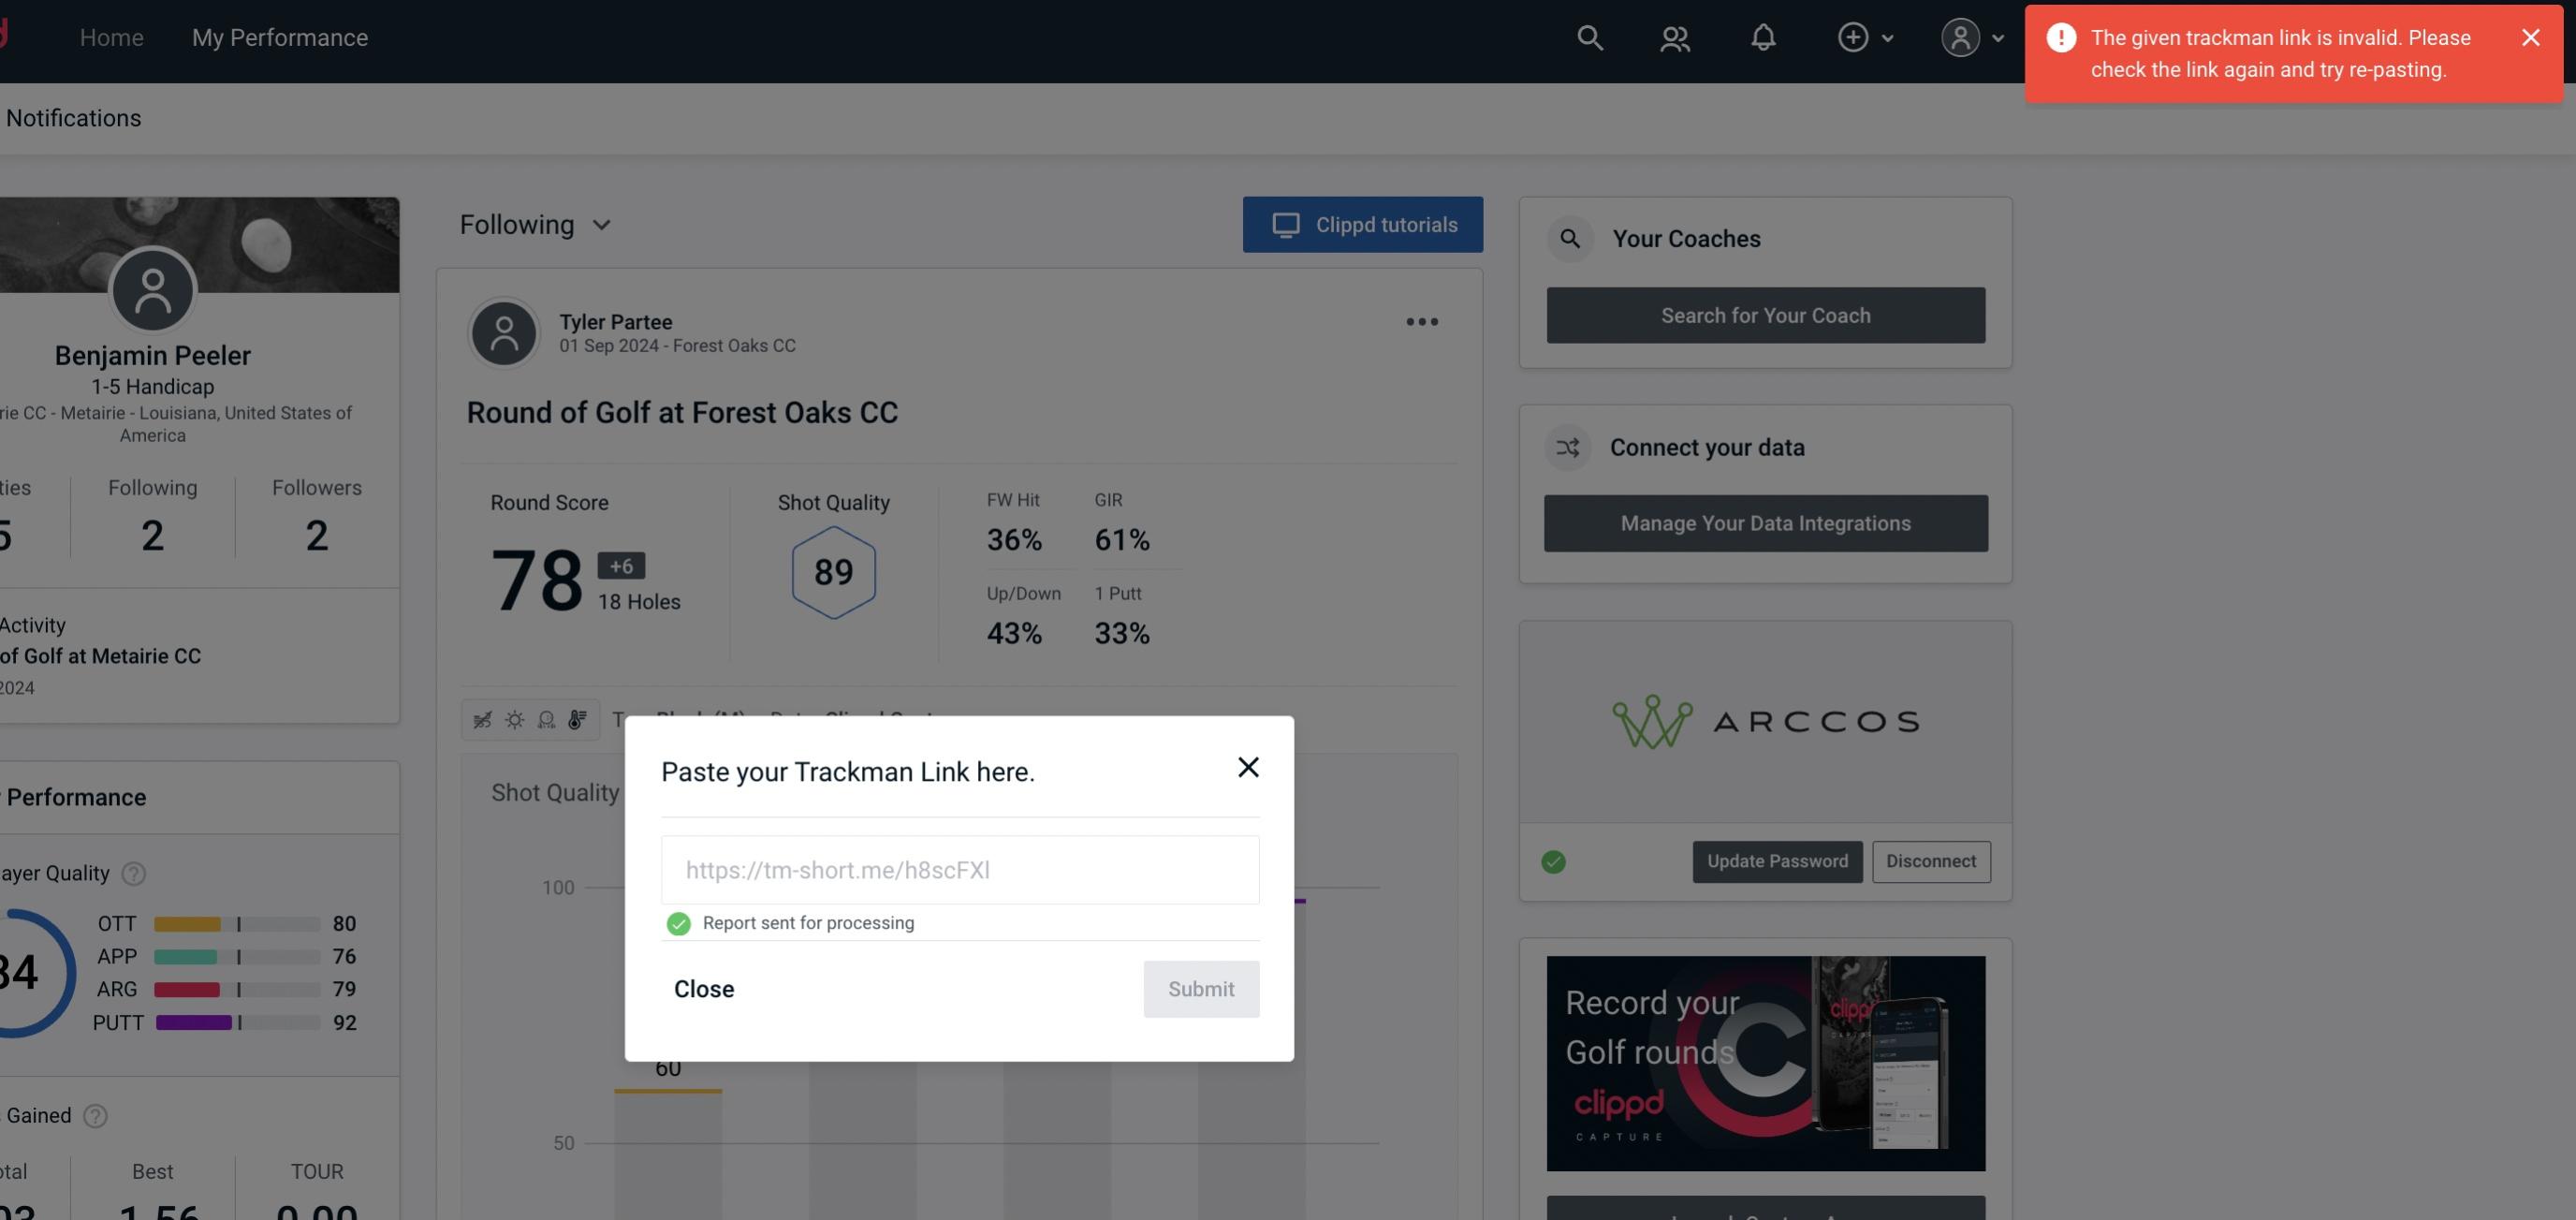This screenshot has height=1220, width=2576.
Task: Click the Home menu item
Action: tap(110, 37)
